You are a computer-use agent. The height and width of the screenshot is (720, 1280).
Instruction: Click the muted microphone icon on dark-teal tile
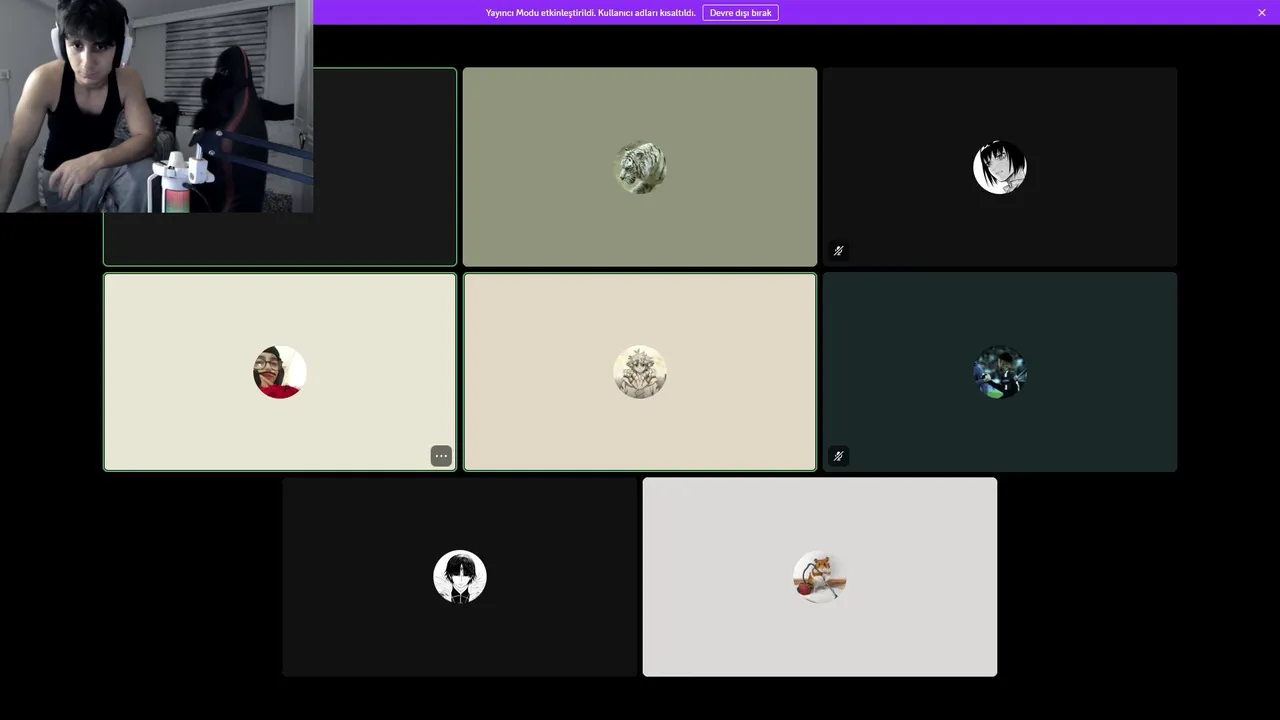pyautogui.click(x=839, y=456)
